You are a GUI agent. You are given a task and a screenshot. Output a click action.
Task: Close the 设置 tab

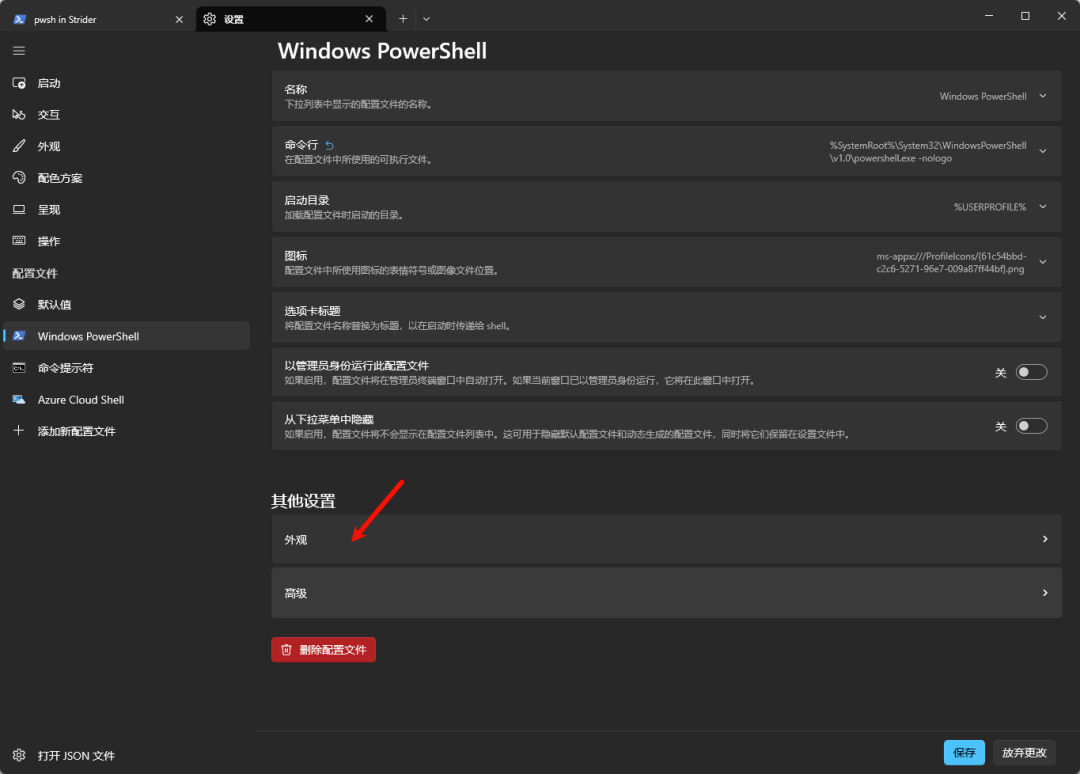[x=369, y=19]
